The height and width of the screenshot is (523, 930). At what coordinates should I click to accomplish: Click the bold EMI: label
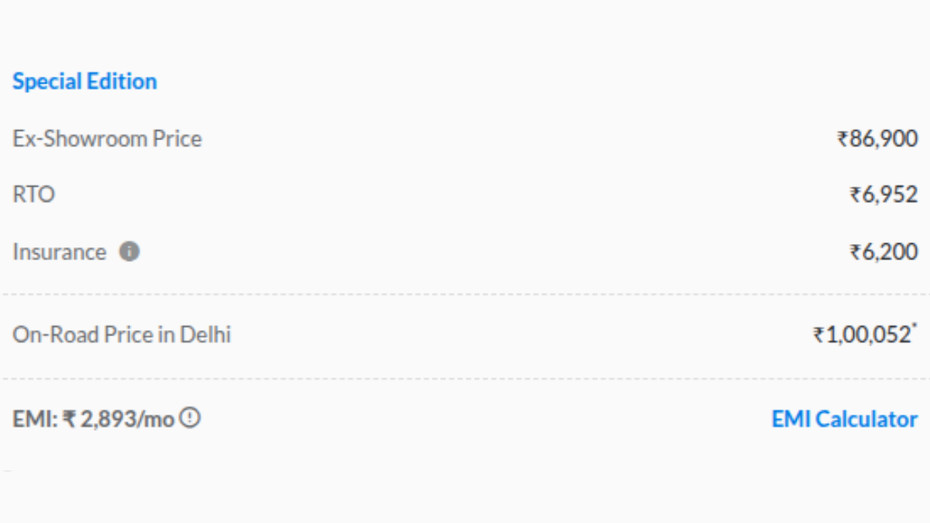coord(35,419)
